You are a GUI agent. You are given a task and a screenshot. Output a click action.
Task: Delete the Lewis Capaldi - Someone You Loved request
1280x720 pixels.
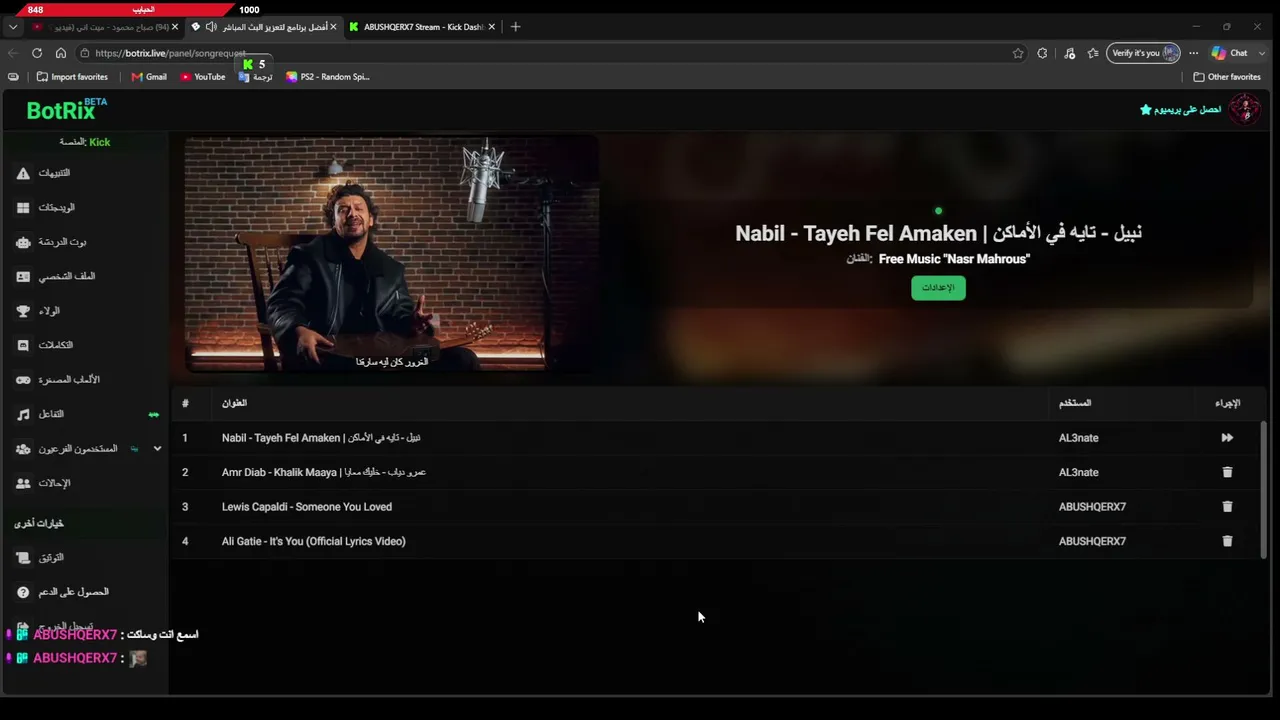coord(1227,507)
